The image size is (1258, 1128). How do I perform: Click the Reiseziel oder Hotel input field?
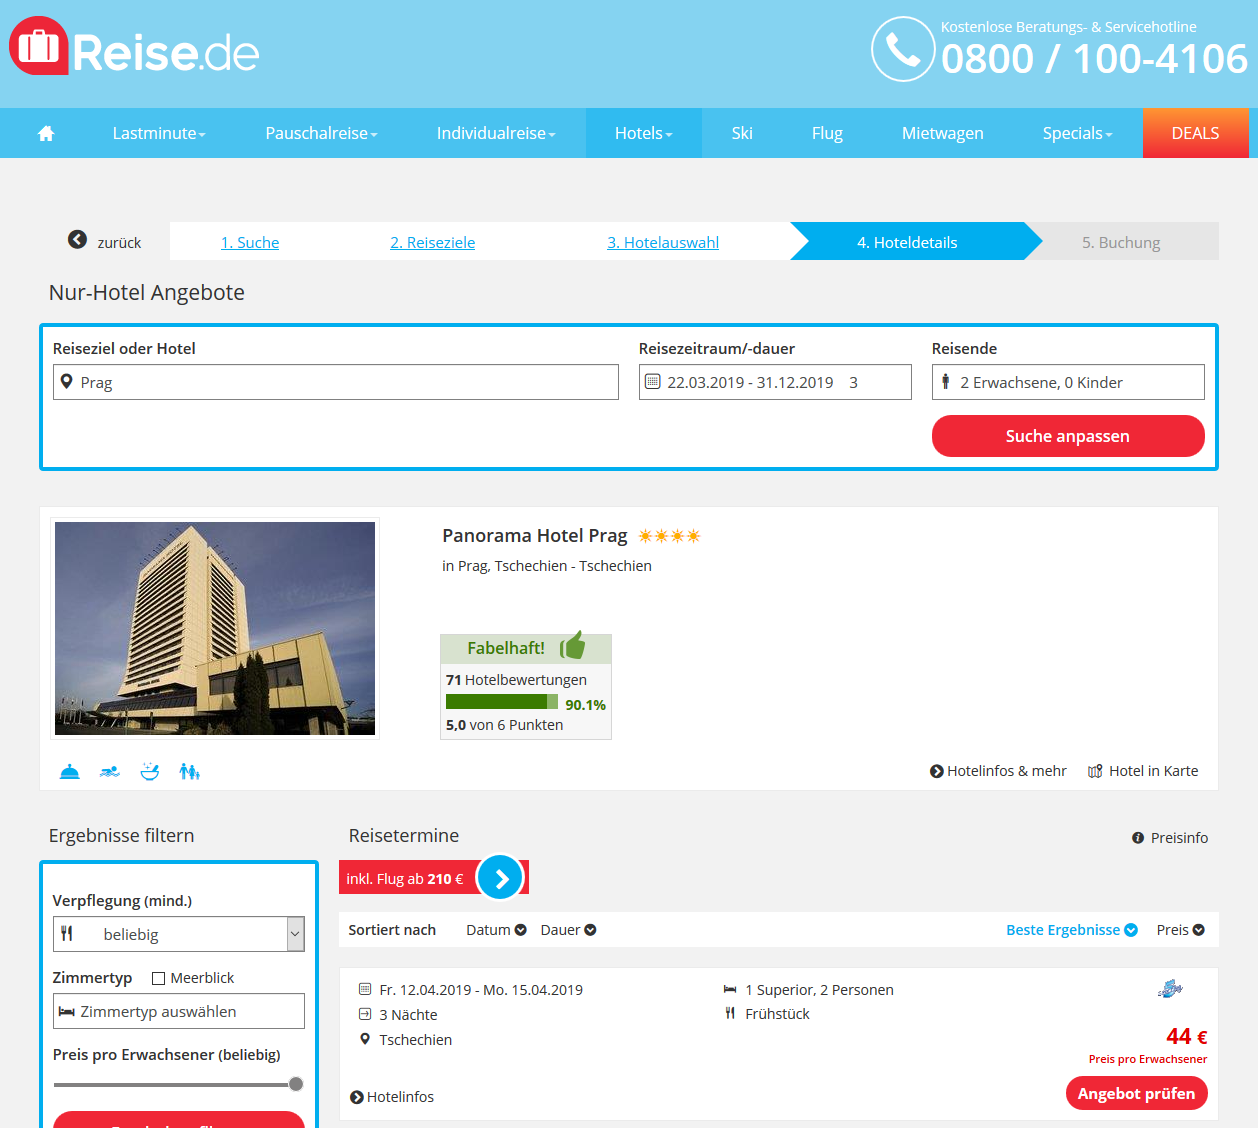pos(336,382)
